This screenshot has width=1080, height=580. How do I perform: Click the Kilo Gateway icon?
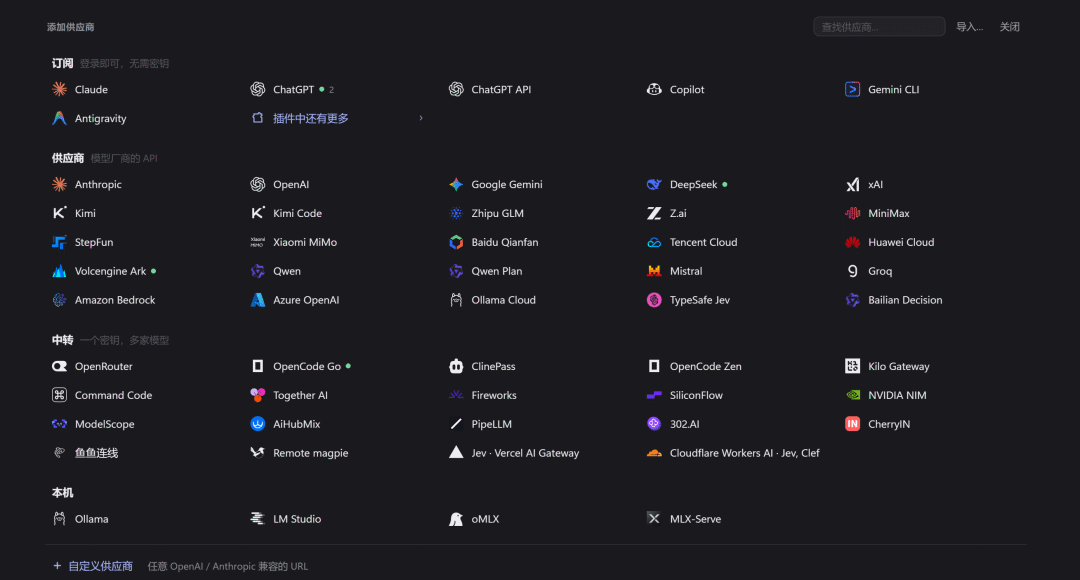point(852,366)
